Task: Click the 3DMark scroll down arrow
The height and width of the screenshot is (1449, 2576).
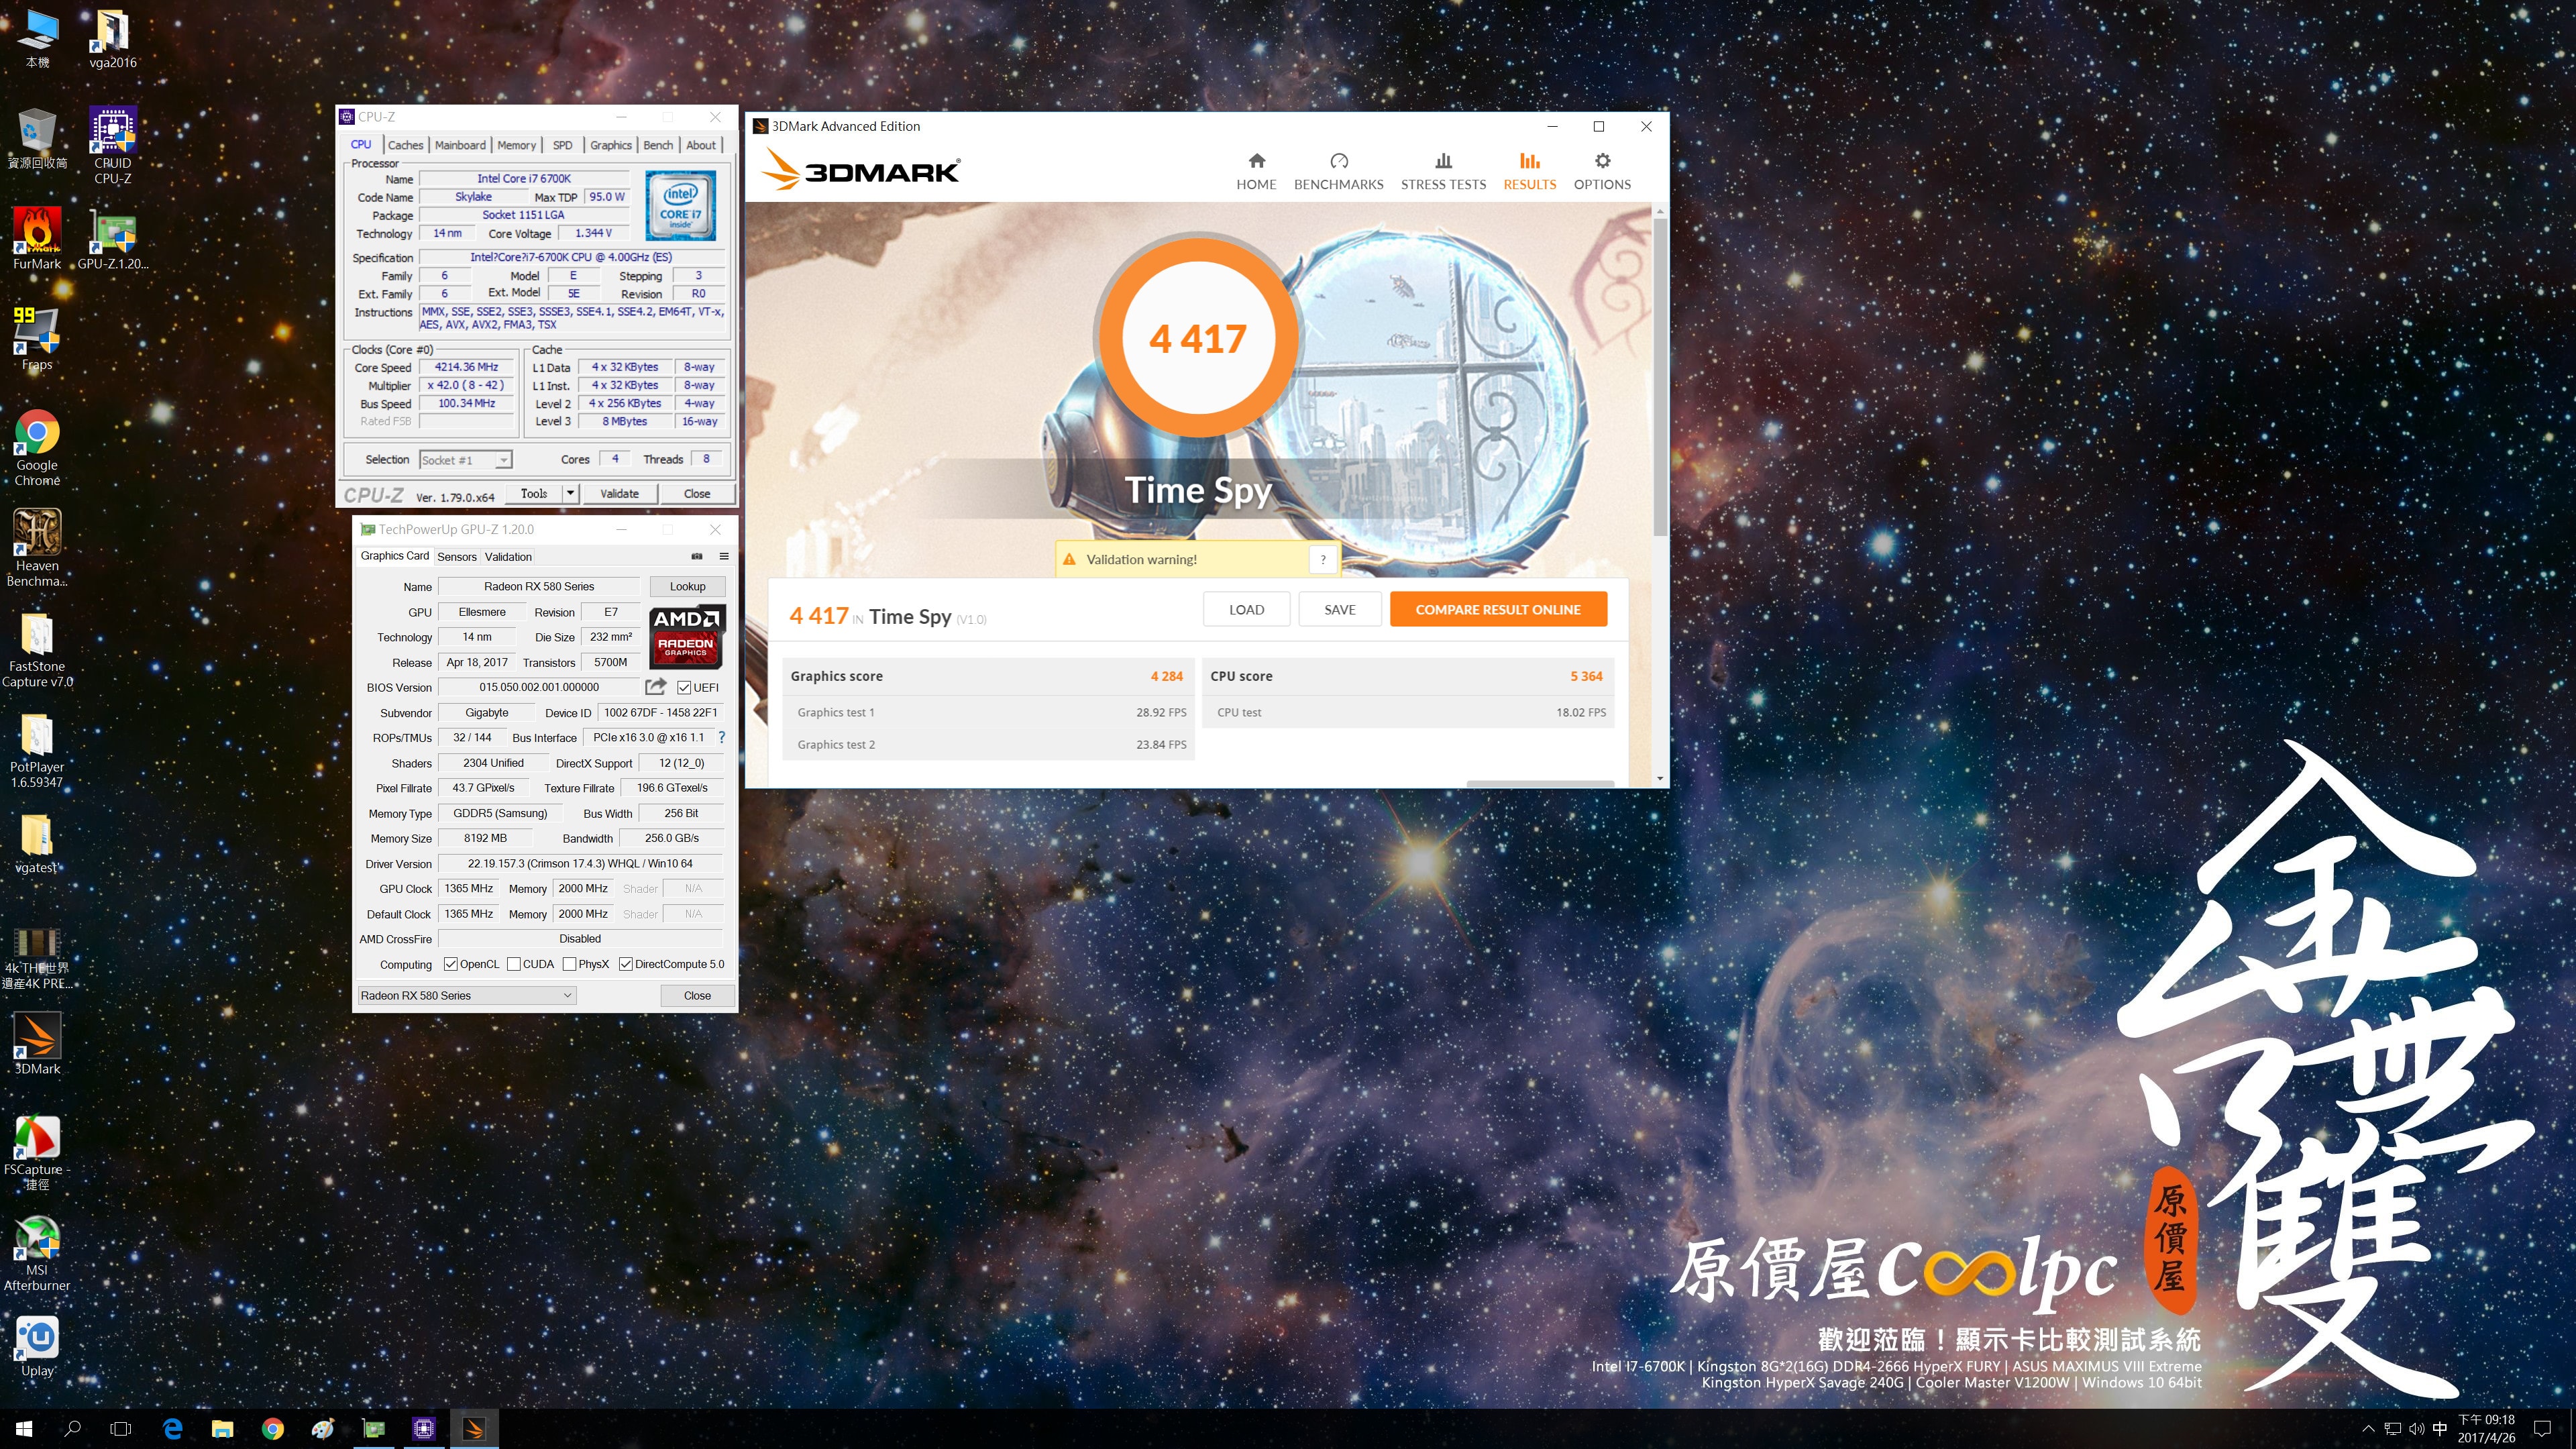Action: (1660, 778)
